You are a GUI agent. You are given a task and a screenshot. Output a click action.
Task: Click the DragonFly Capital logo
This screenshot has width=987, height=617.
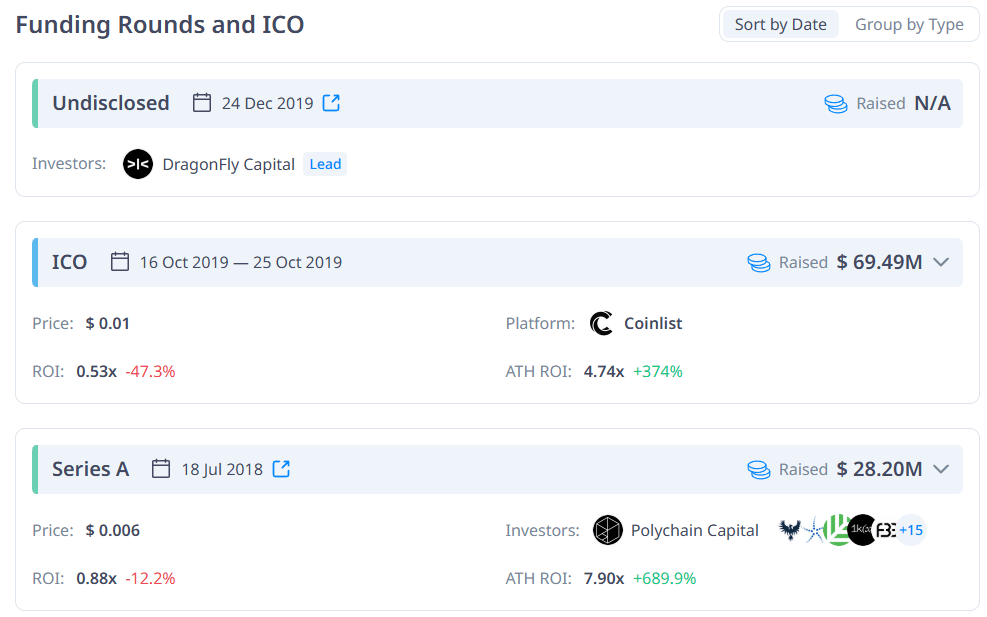coord(138,164)
